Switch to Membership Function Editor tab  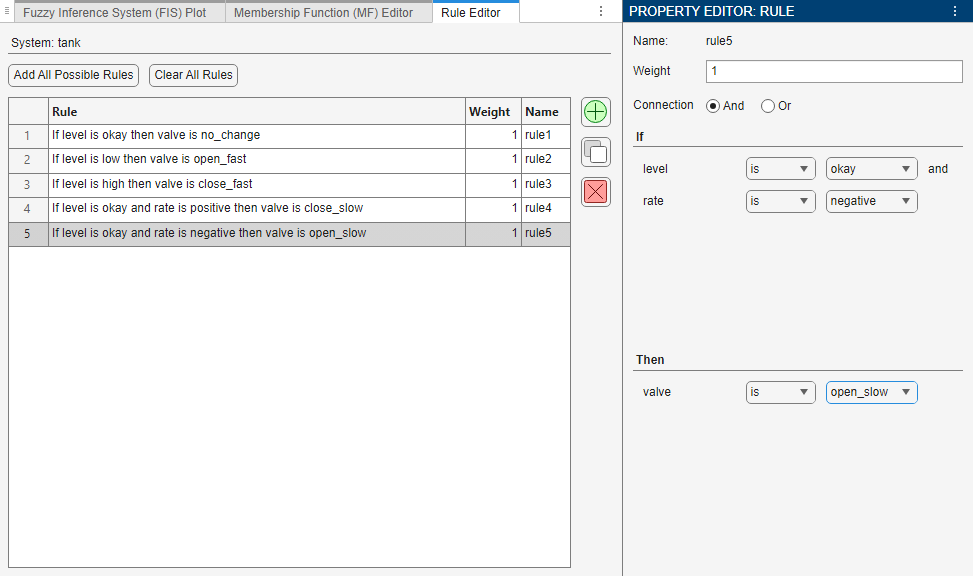point(323,13)
